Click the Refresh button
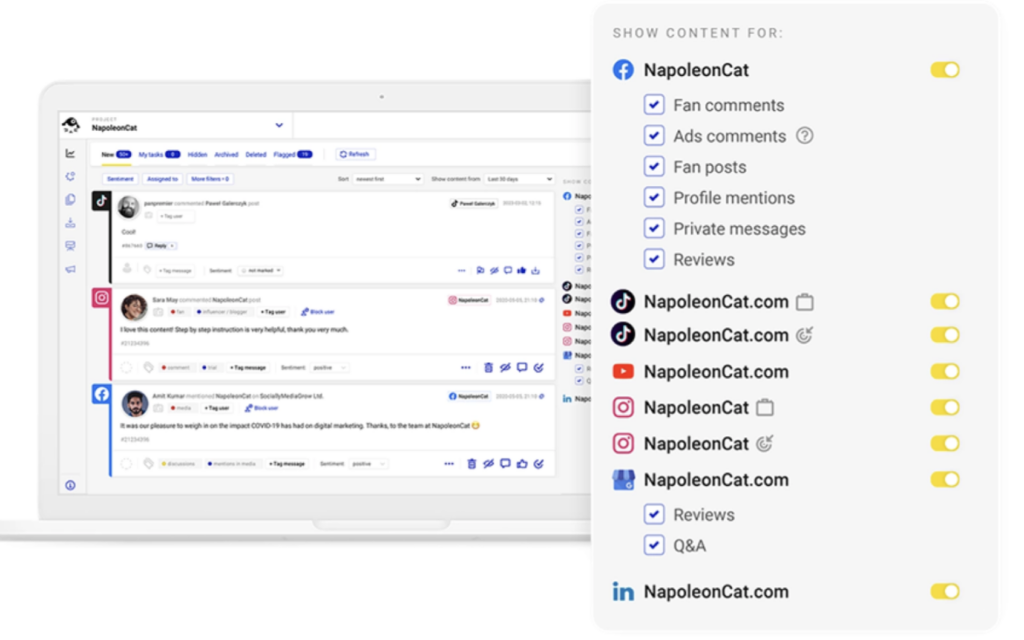 pyautogui.click(x=355, y=154)
